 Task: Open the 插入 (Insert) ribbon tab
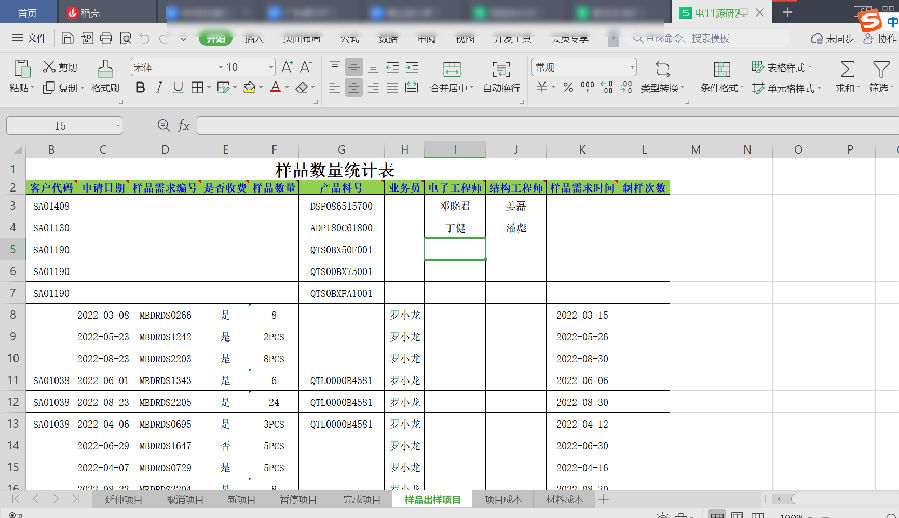tap(254, 39)
